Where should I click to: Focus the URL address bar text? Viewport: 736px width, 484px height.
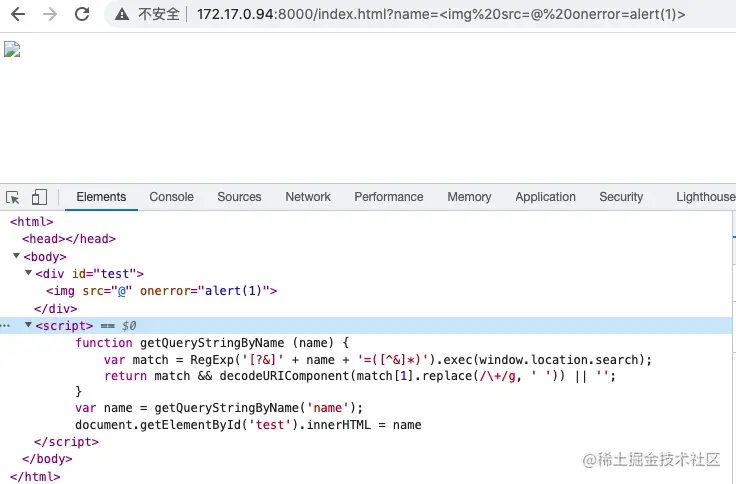441,14
